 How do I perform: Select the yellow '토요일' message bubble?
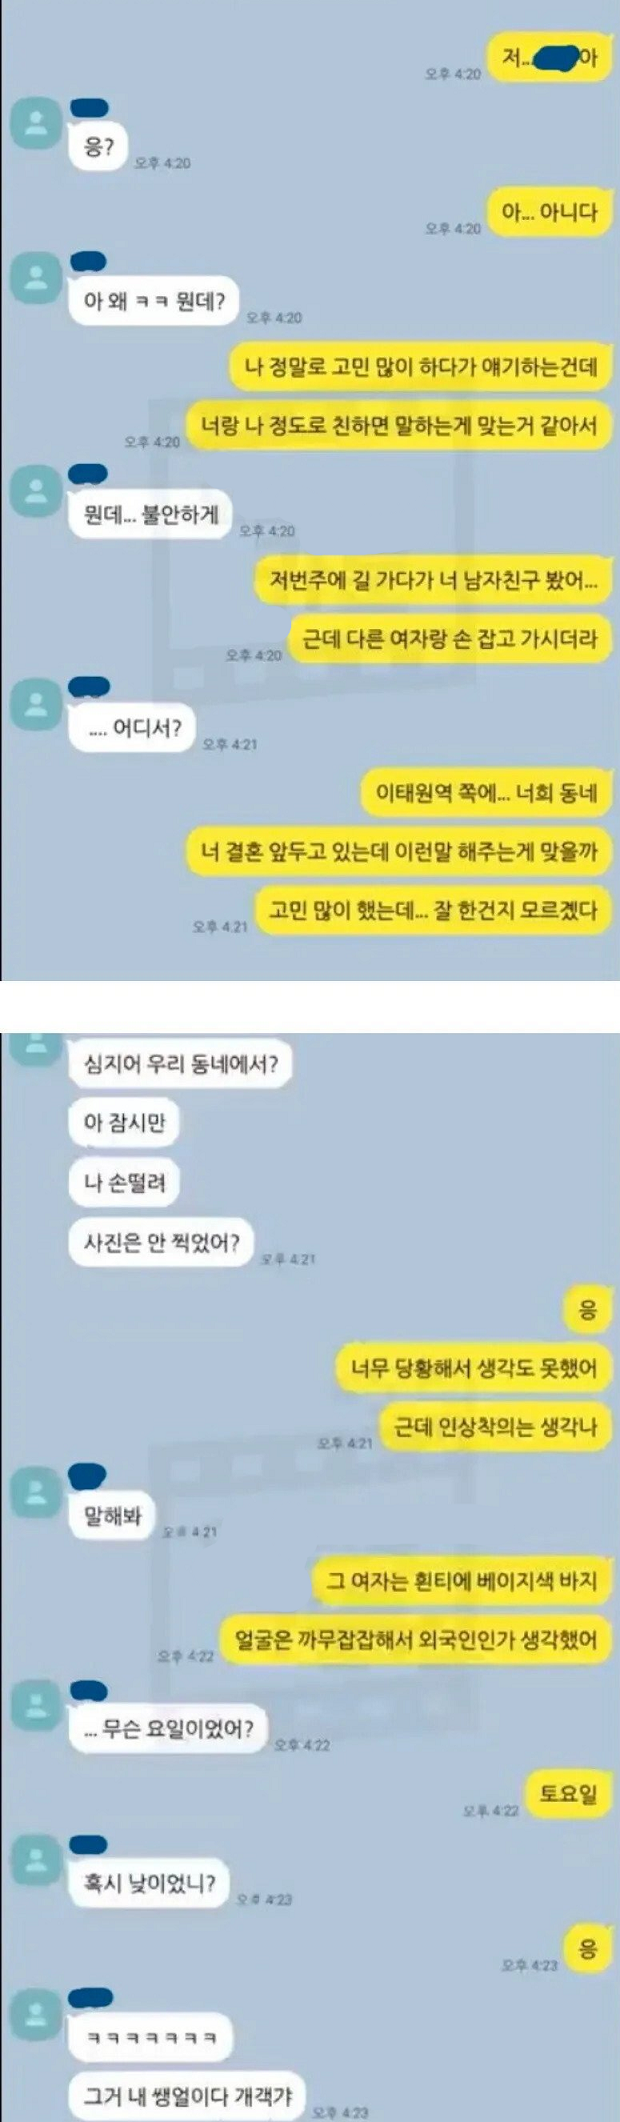[x=568, y=1793]
